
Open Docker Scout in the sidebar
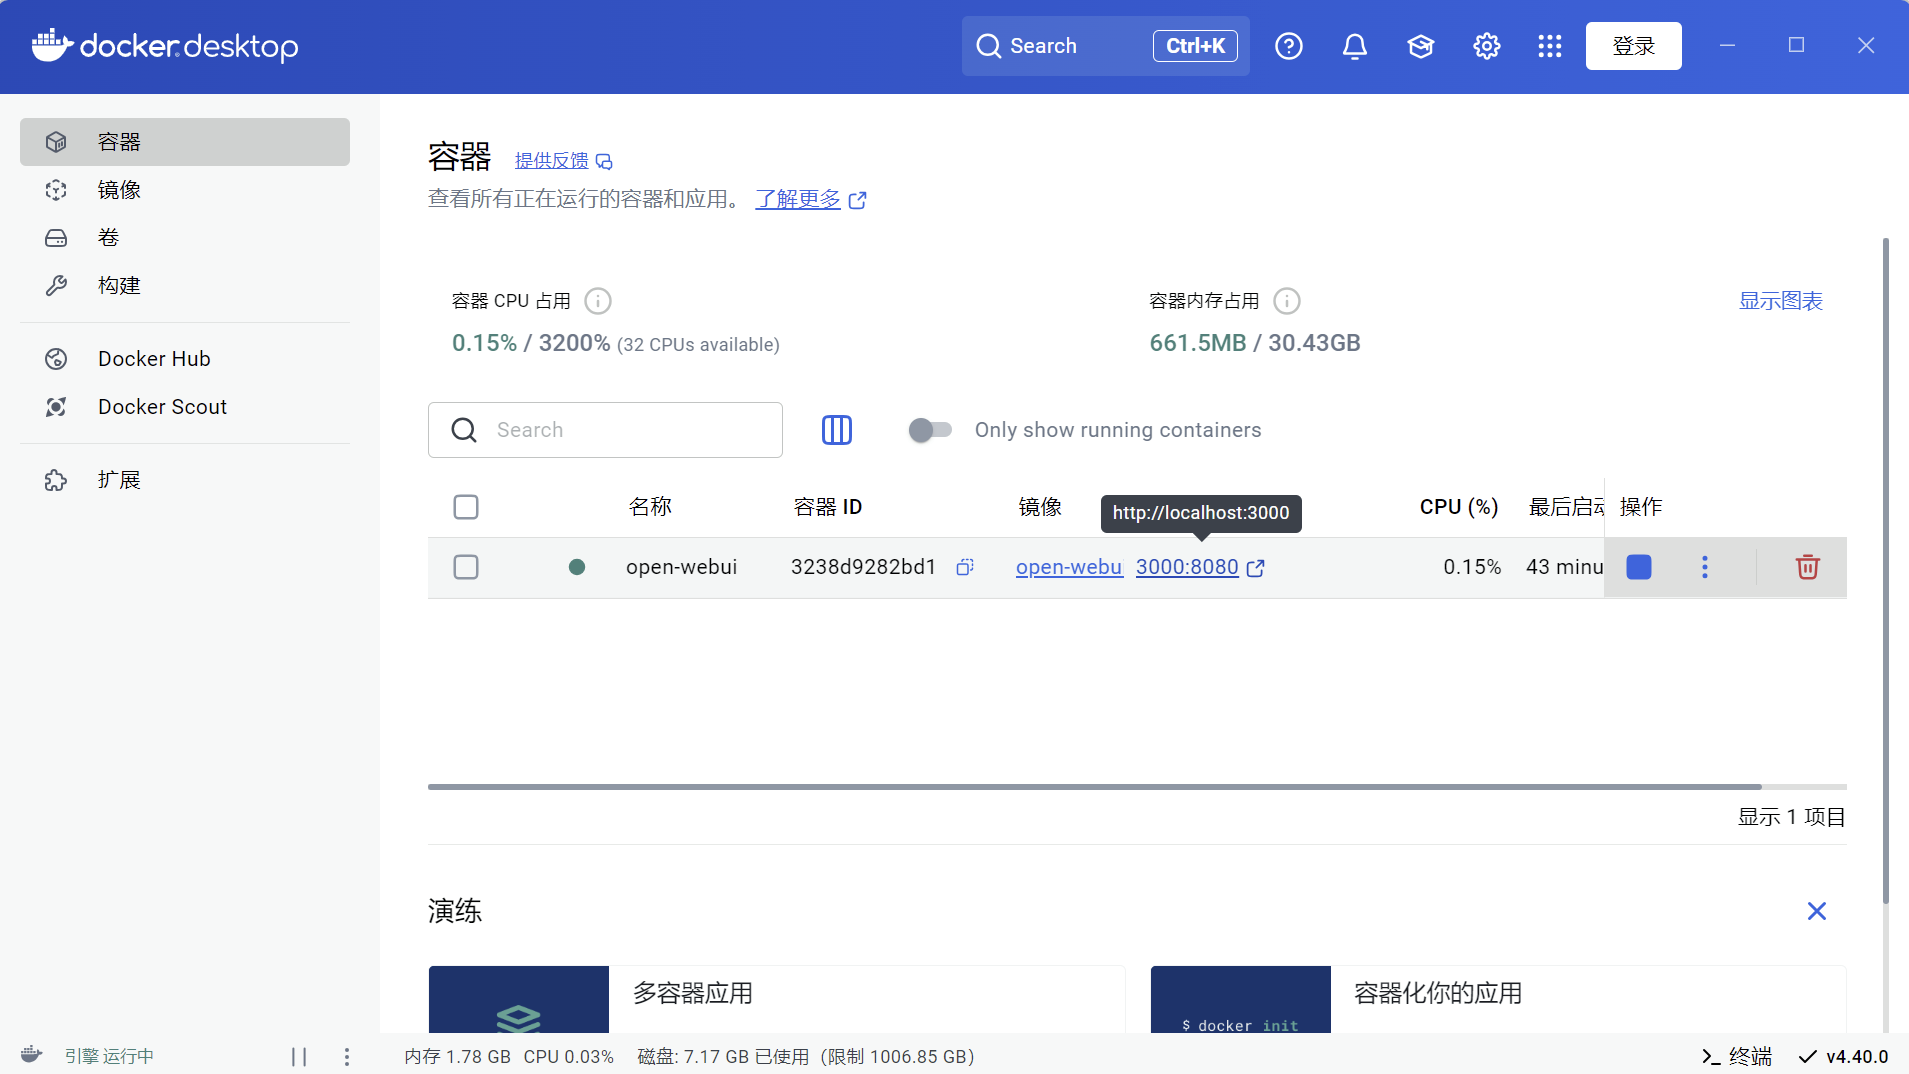tap(185, 407)
